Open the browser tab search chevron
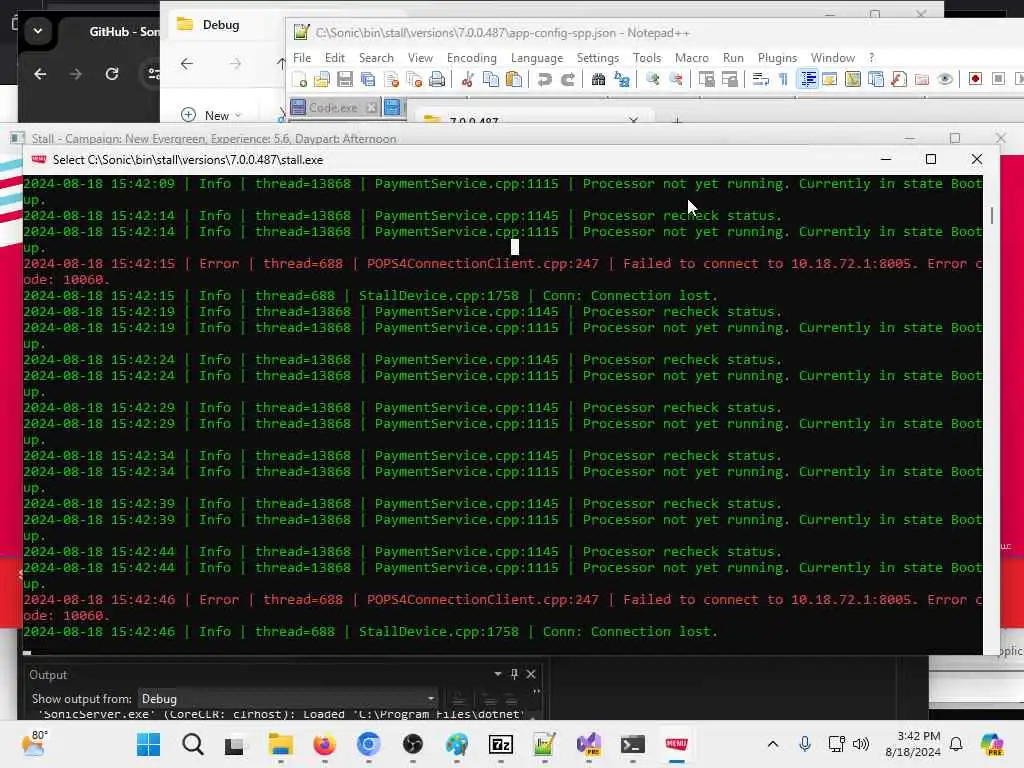The height and width of the screenshot is (768, 1024). [x=38, y=31]
